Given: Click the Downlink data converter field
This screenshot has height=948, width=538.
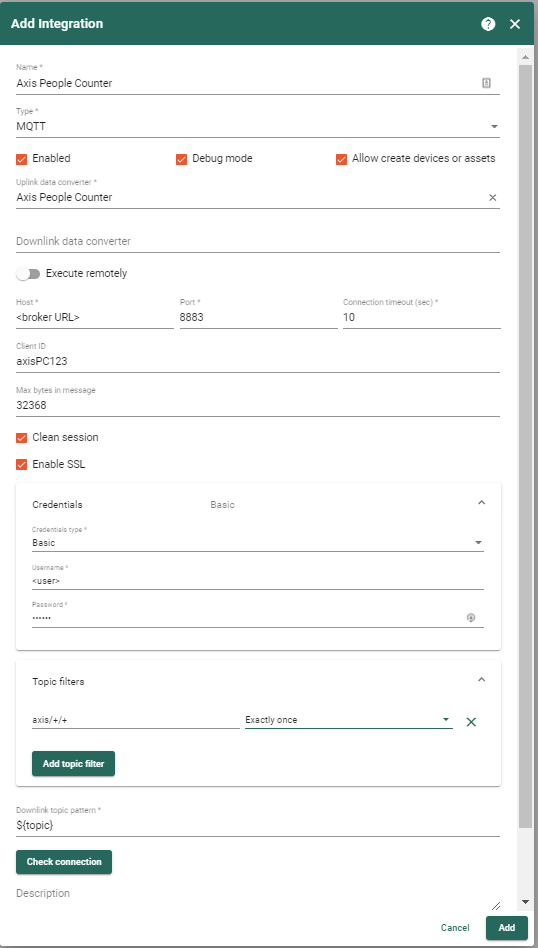Looking at the screenshot, I should [258, 241].
